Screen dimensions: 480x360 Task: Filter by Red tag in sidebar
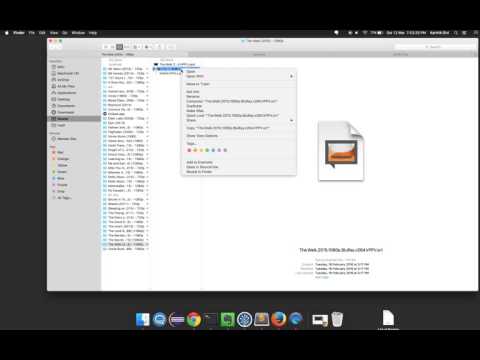58,152
